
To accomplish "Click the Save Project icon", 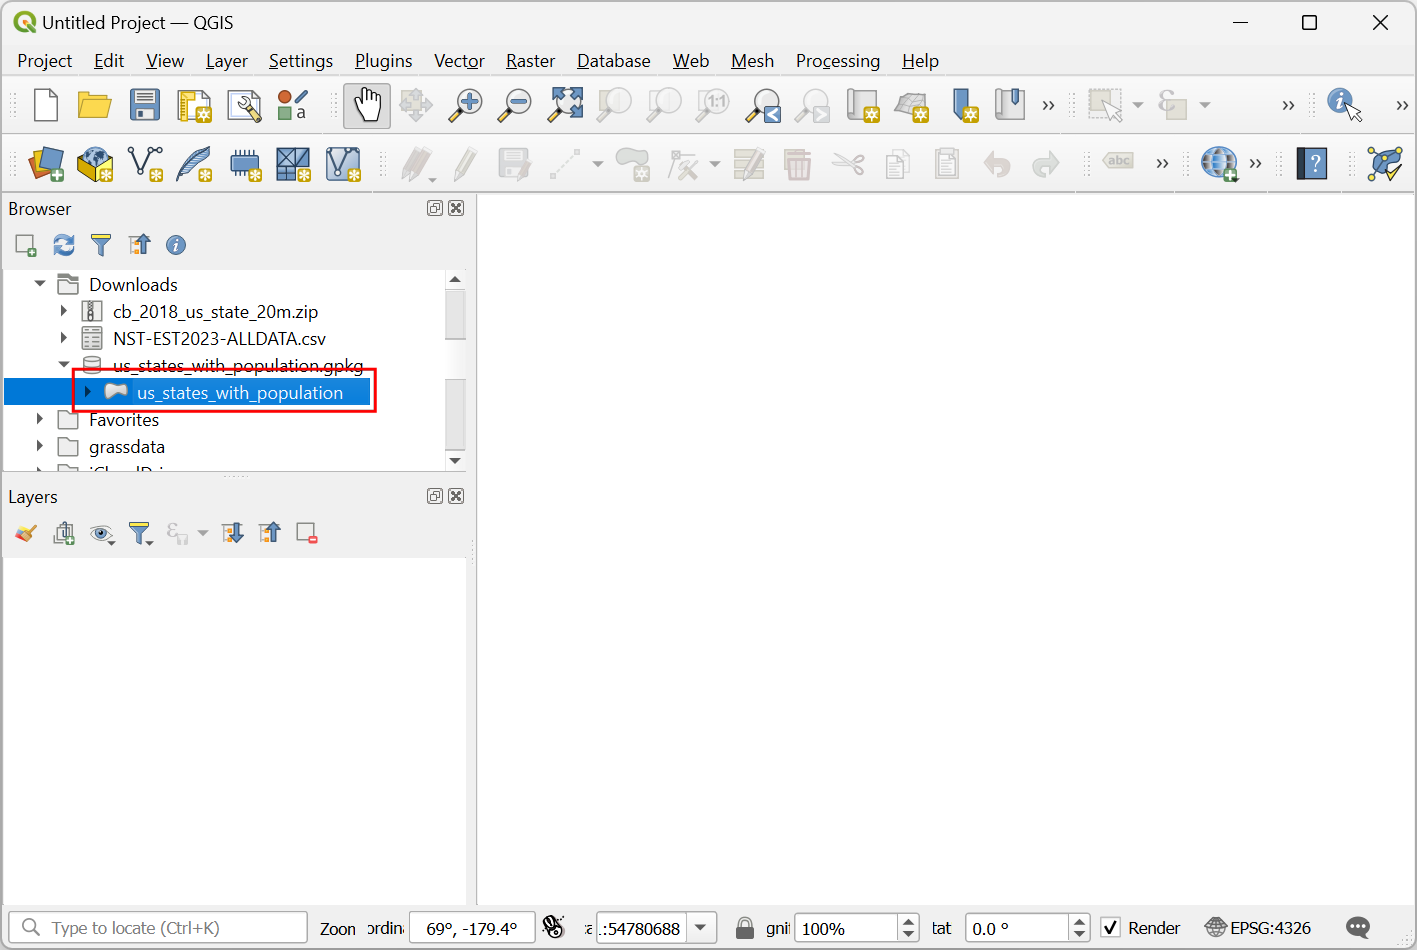I will coord(145,105).
